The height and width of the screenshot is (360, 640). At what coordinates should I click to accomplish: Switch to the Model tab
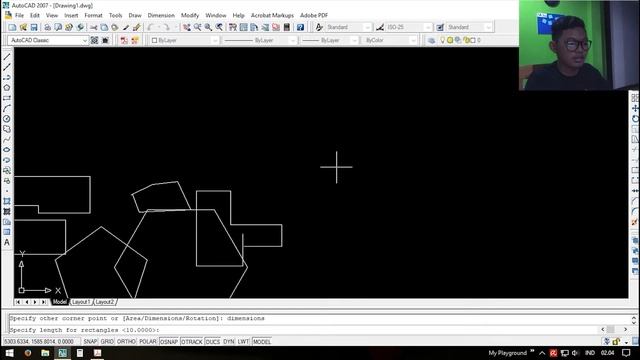[60, 302]
